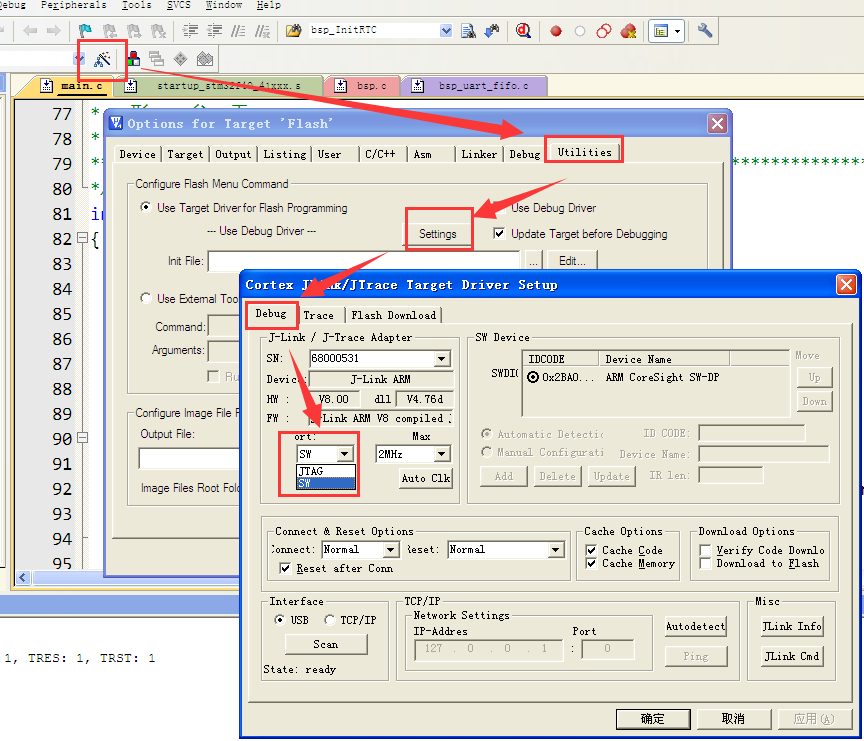Insert breakpoint using the red circle icon
864x741 pixels.
pyautogui.click(x=556, y=31)
